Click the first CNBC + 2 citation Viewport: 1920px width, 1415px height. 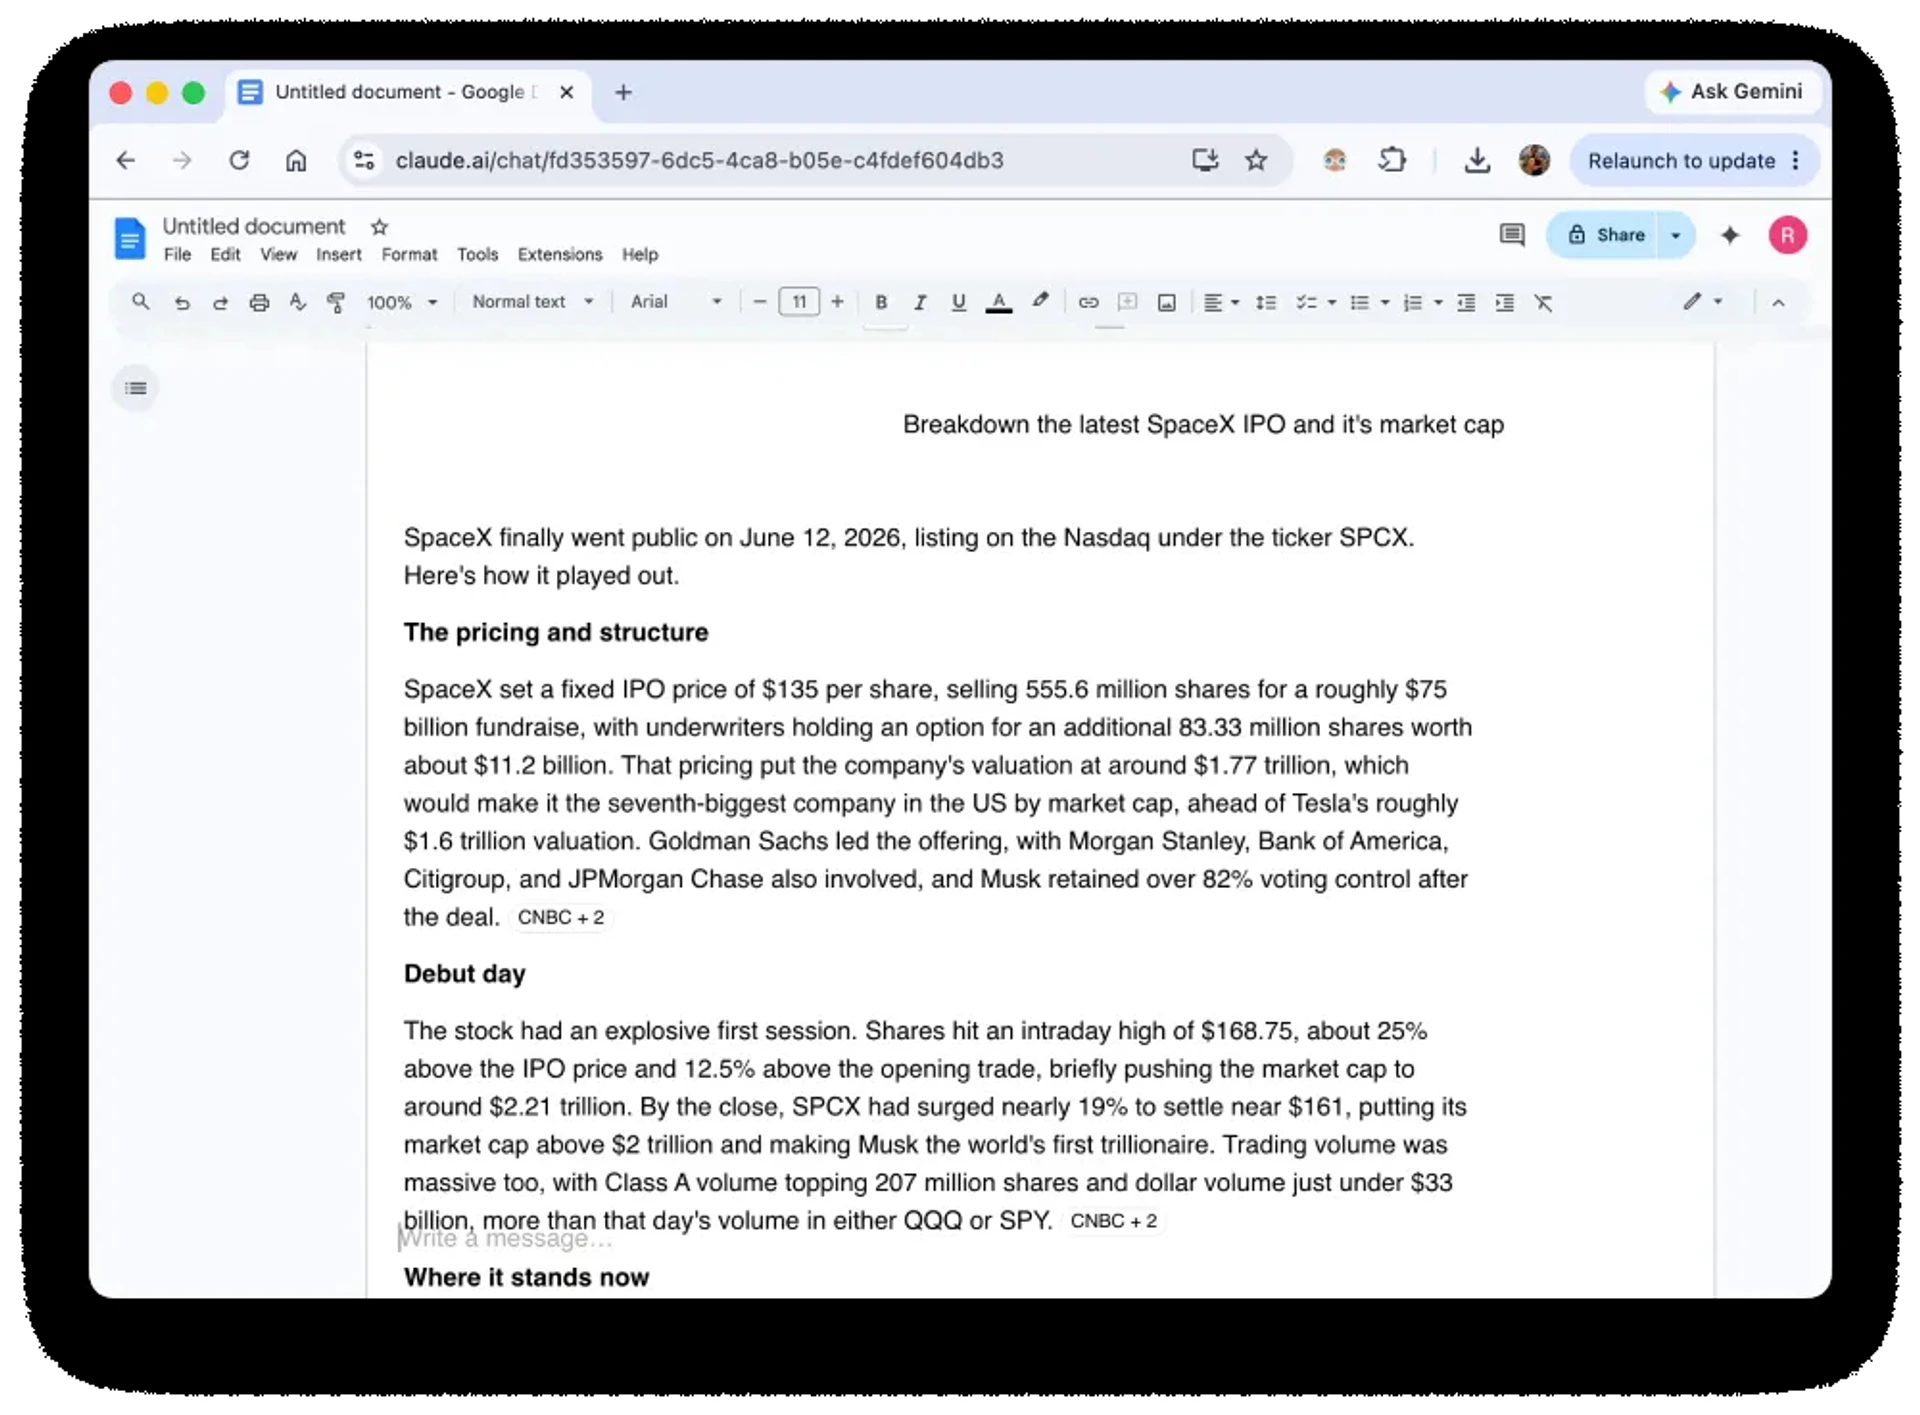click(x=561, y=917)
